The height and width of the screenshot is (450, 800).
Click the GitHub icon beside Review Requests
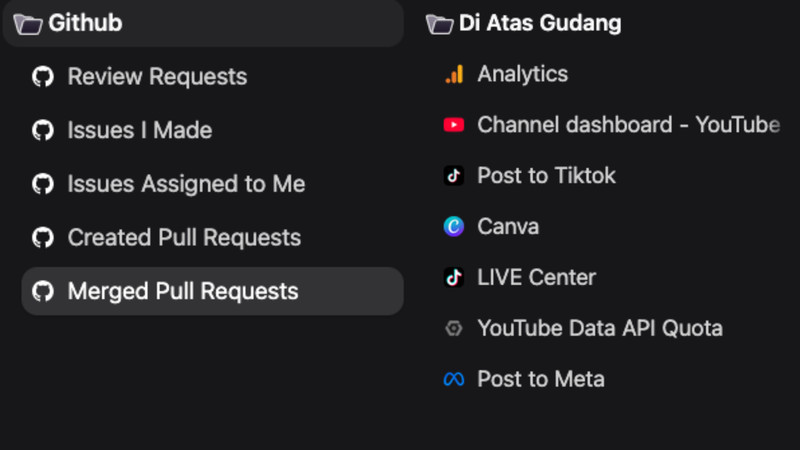pos(42,77)
